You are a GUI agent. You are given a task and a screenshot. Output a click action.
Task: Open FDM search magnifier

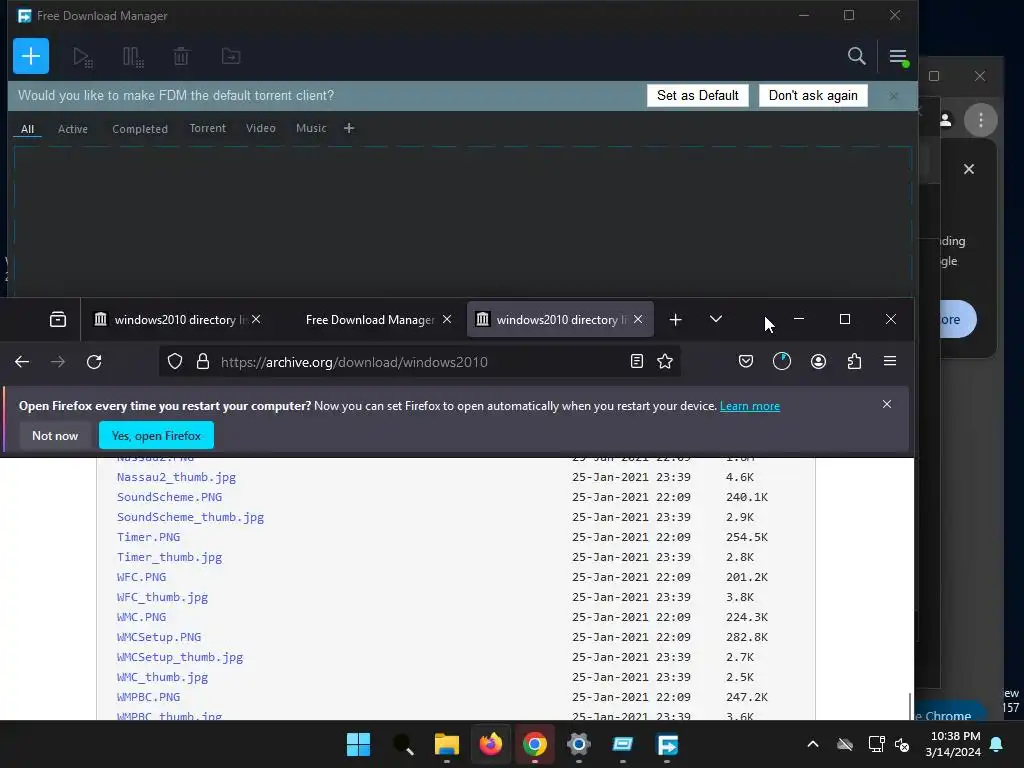(856, 56)
